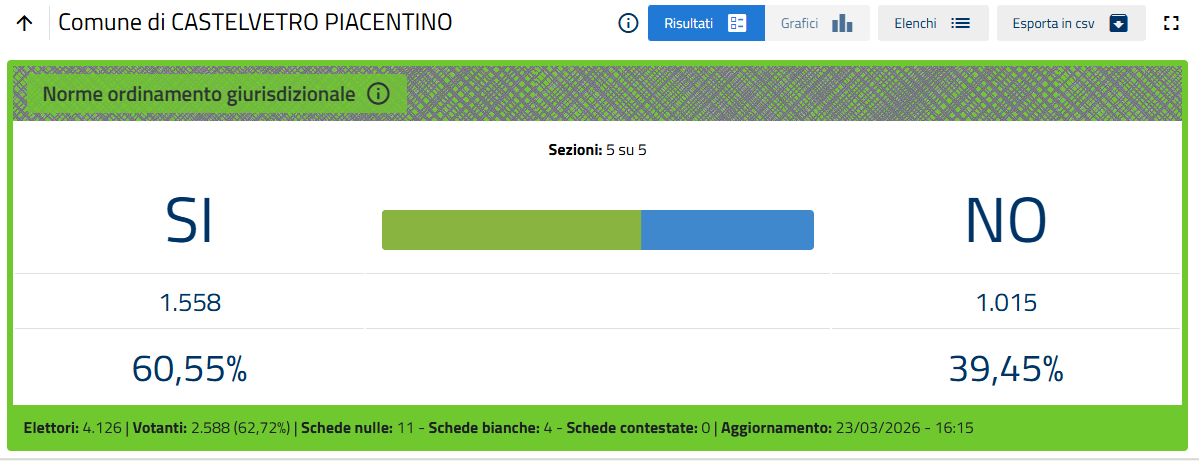This screenshot has width=1199, height=461.
Task: Click the bar chart icon in Grafici
Action: [843, 23]
